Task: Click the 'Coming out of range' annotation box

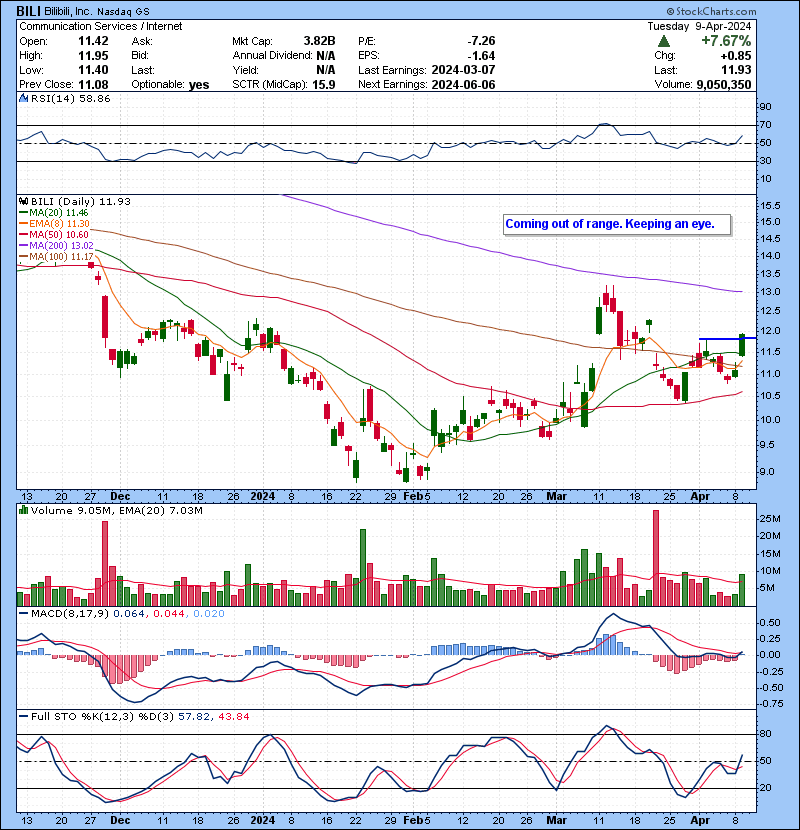Action: tap(617, 224)
